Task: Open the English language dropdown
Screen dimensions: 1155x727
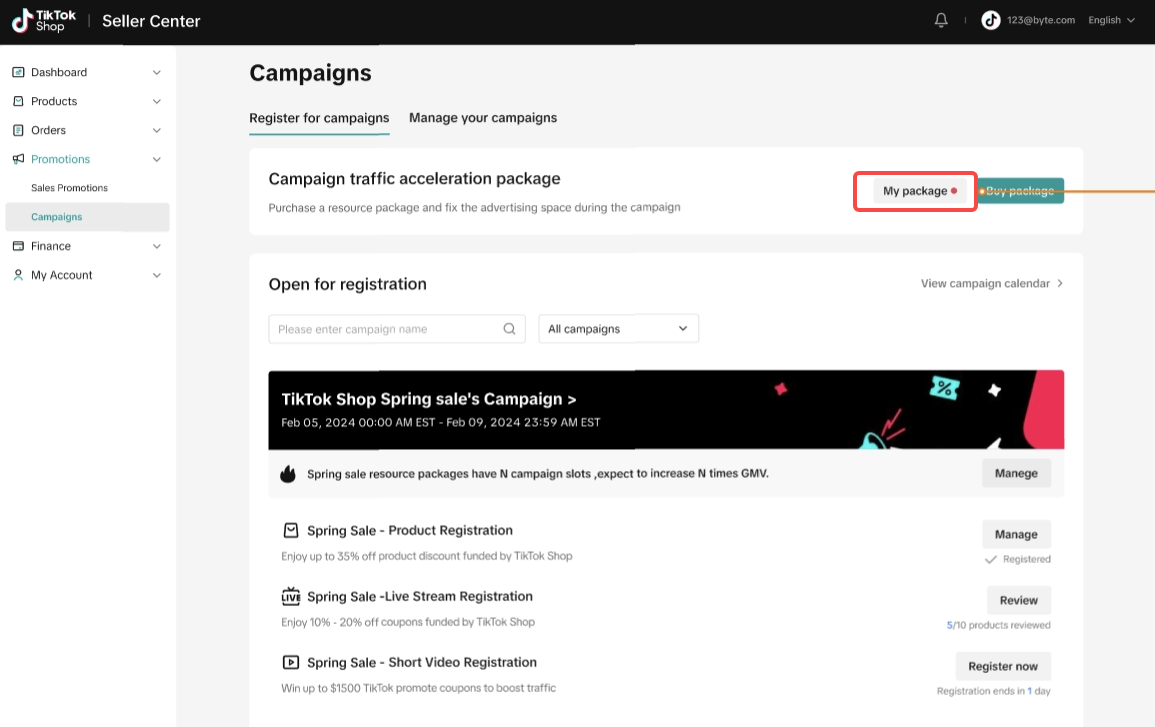Action: [1111, 20]
